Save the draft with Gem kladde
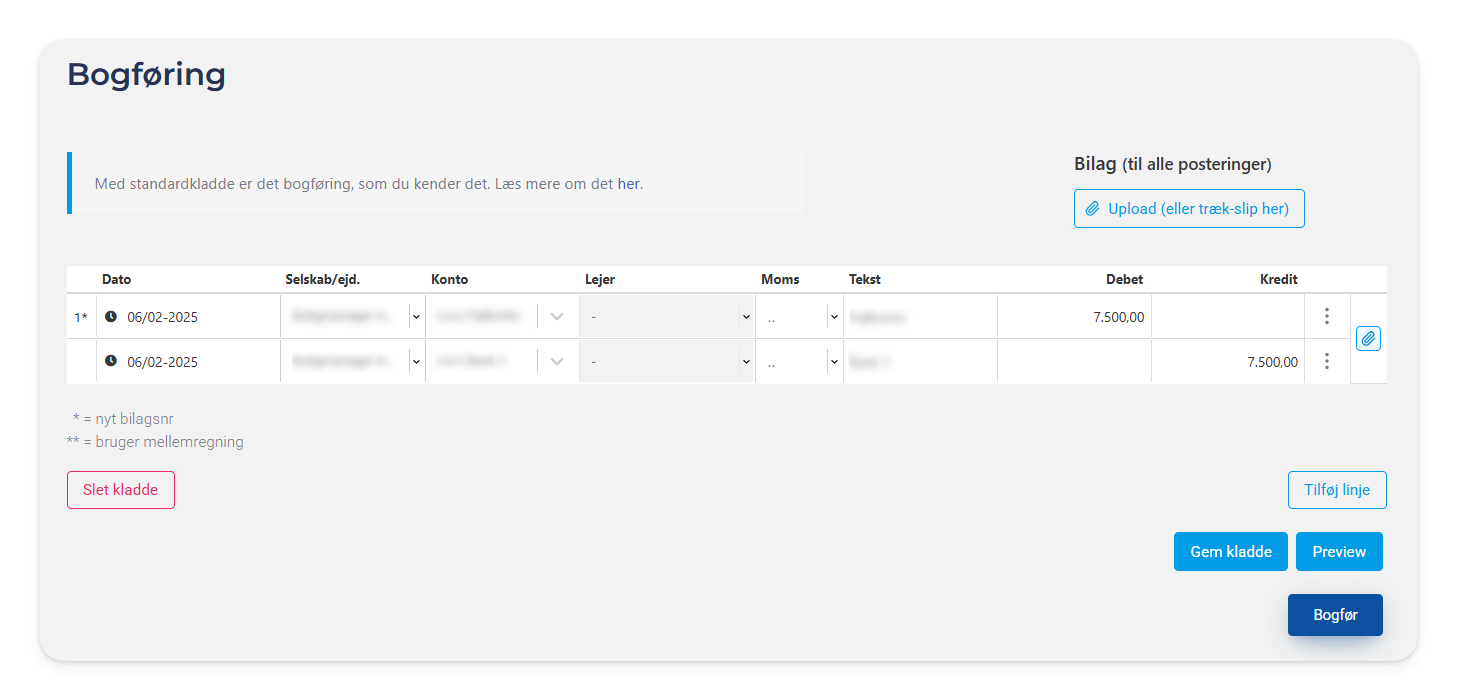1457x700 pixels. [x=1230, y=551]
